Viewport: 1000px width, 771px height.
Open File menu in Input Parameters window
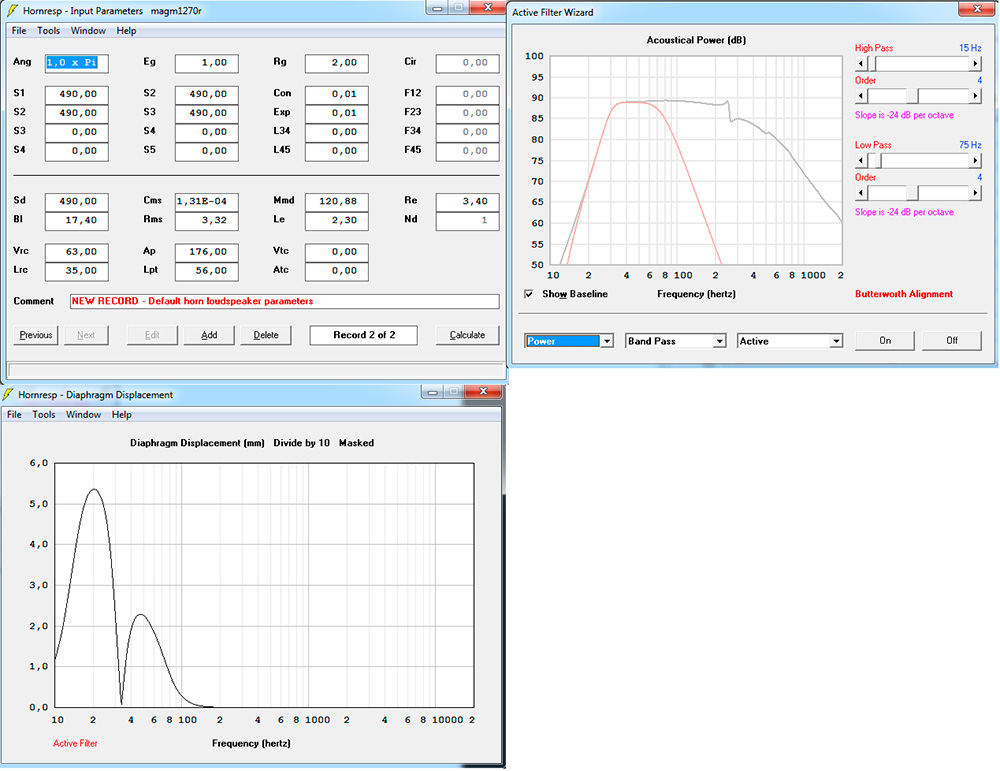point(19,31)
